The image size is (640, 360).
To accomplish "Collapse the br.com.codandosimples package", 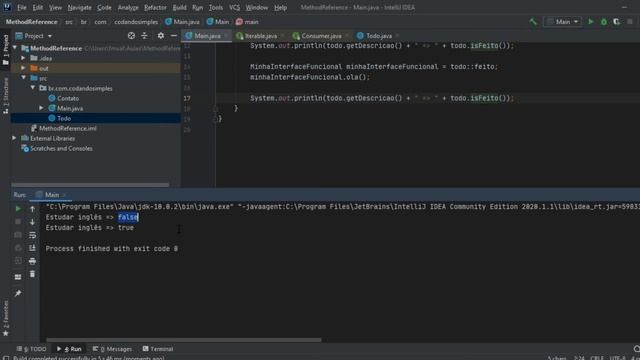I will pos(33,88).
